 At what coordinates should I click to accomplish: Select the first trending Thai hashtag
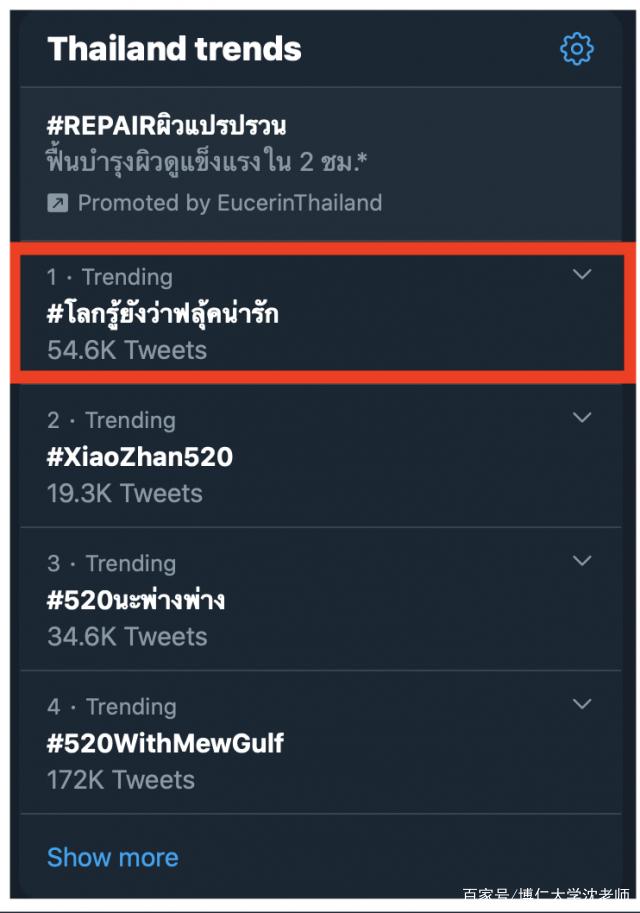tap(162, 313)
